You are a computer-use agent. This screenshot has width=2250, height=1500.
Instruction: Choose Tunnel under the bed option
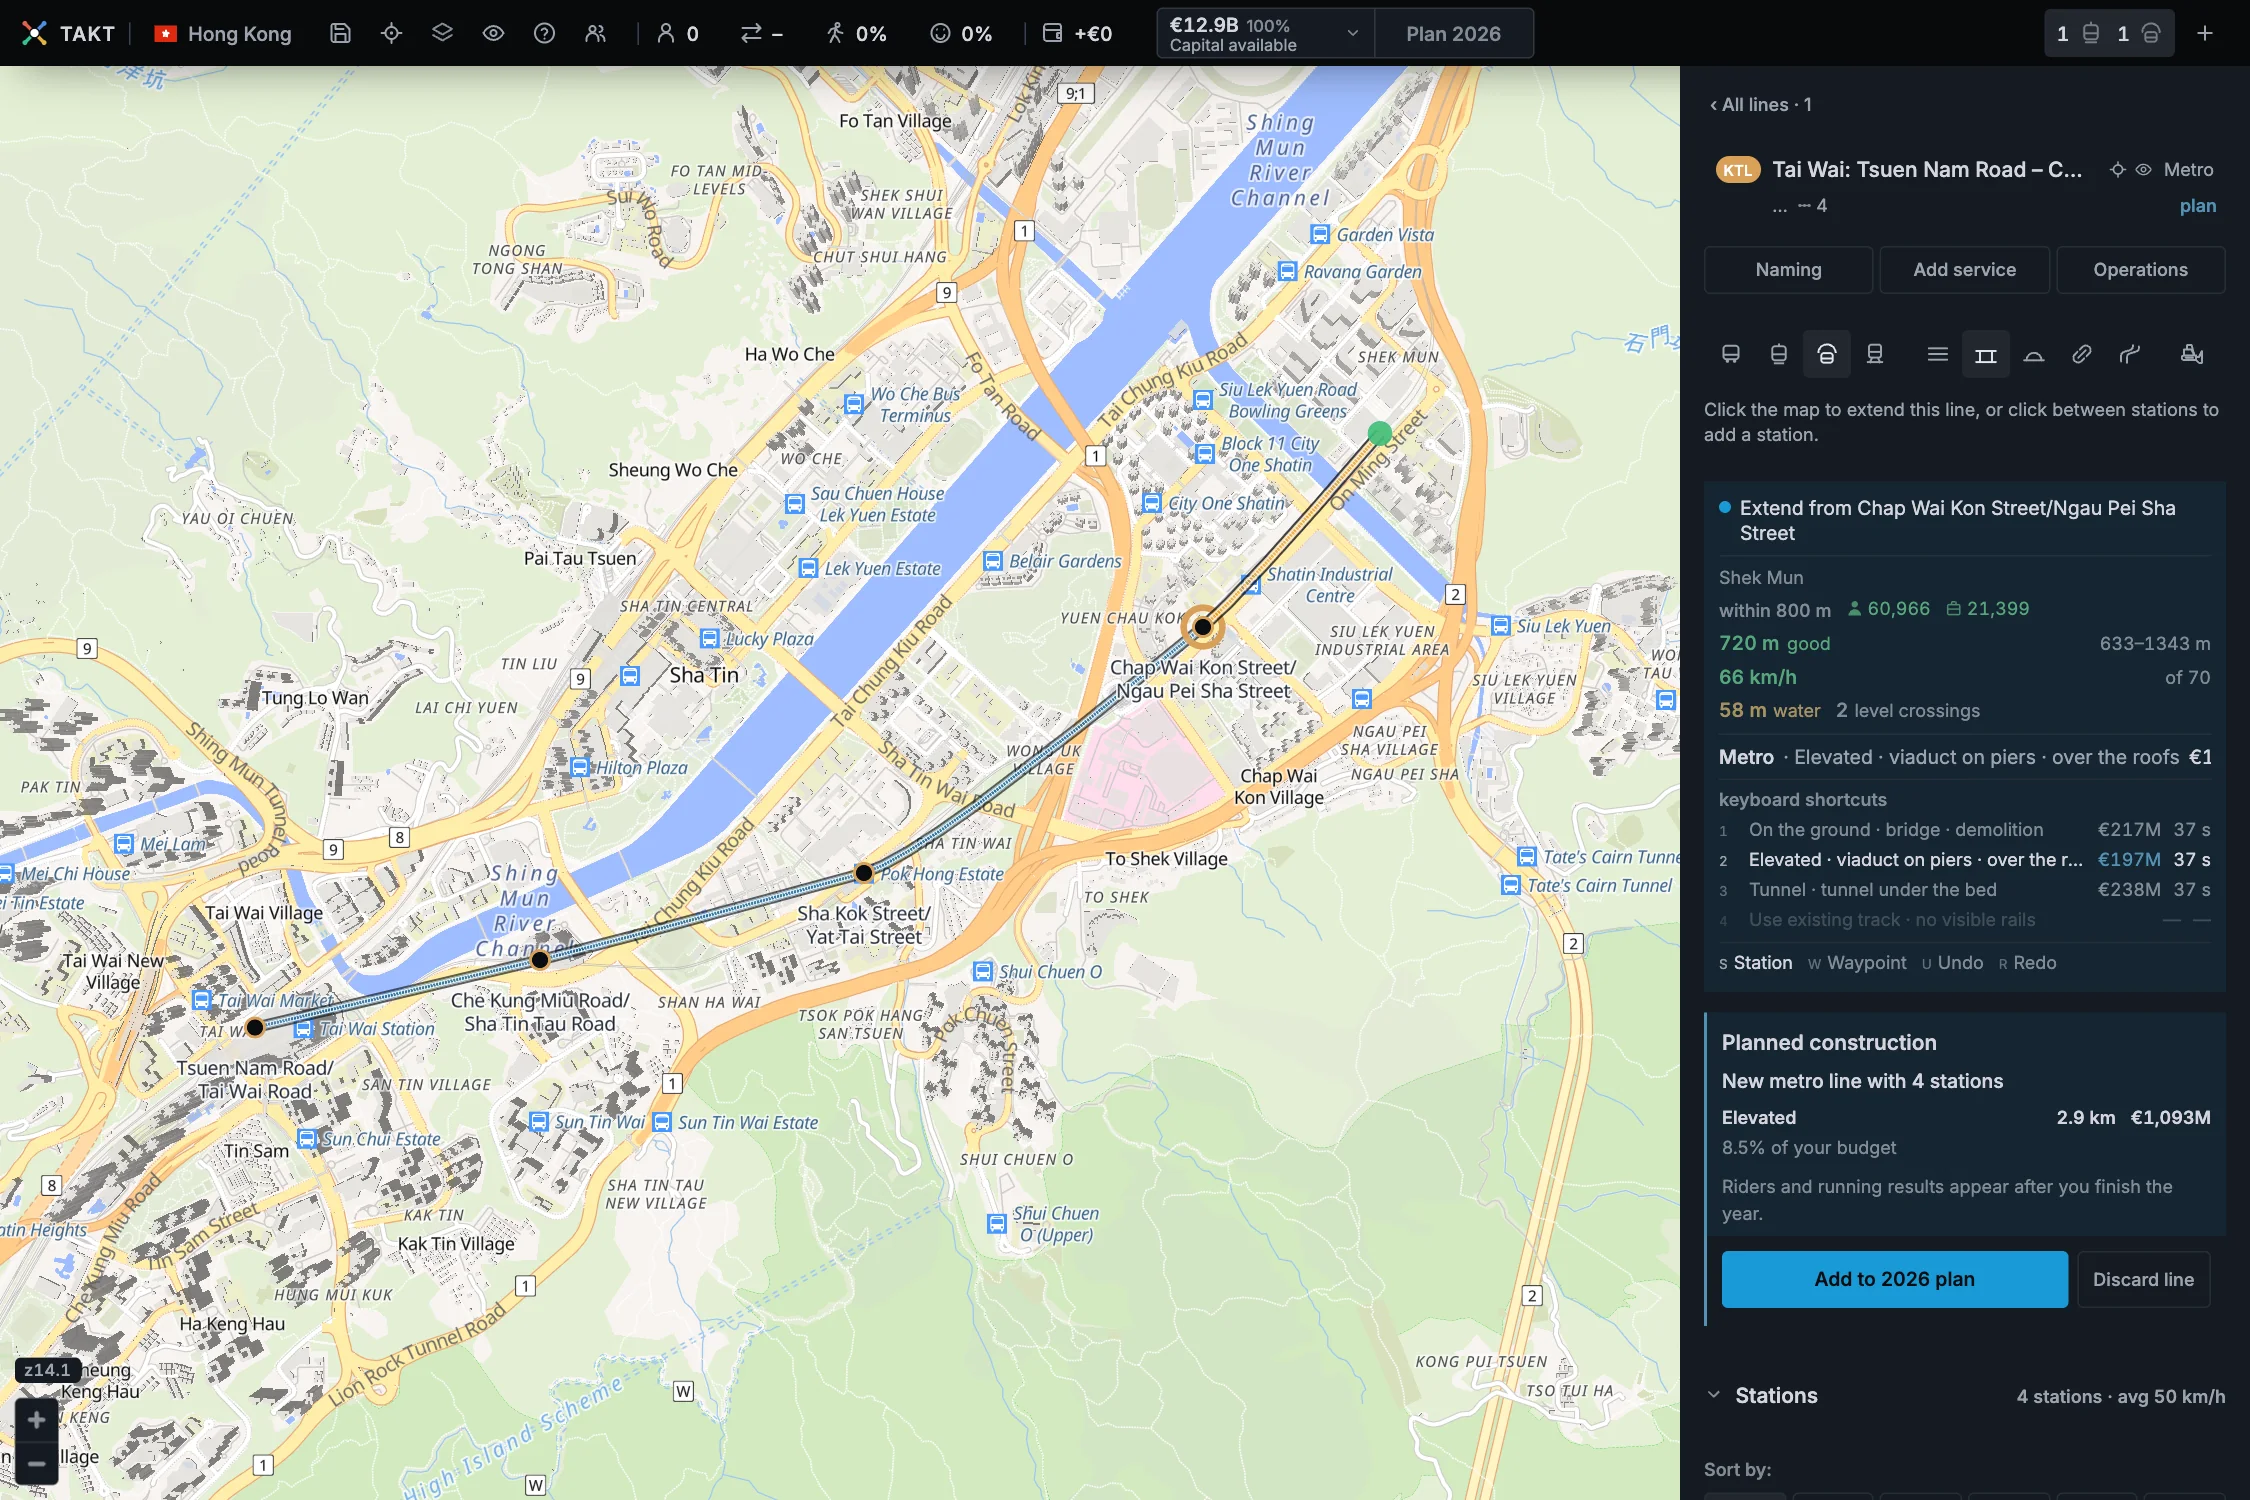(x=1964, y=890)
